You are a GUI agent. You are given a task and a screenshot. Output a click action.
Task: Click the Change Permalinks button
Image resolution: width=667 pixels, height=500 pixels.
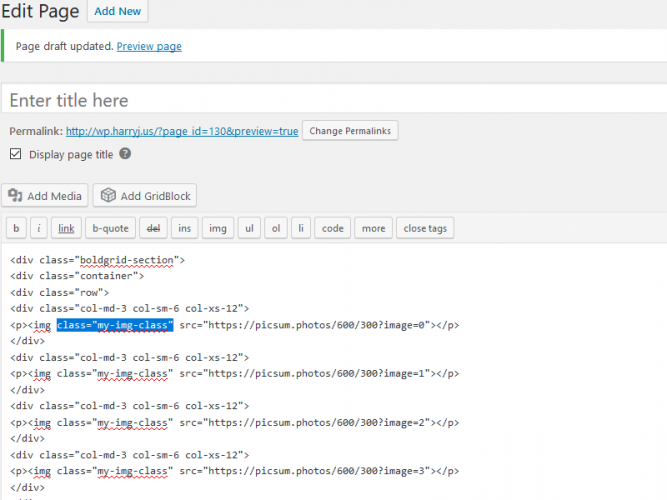coord(350,131)
